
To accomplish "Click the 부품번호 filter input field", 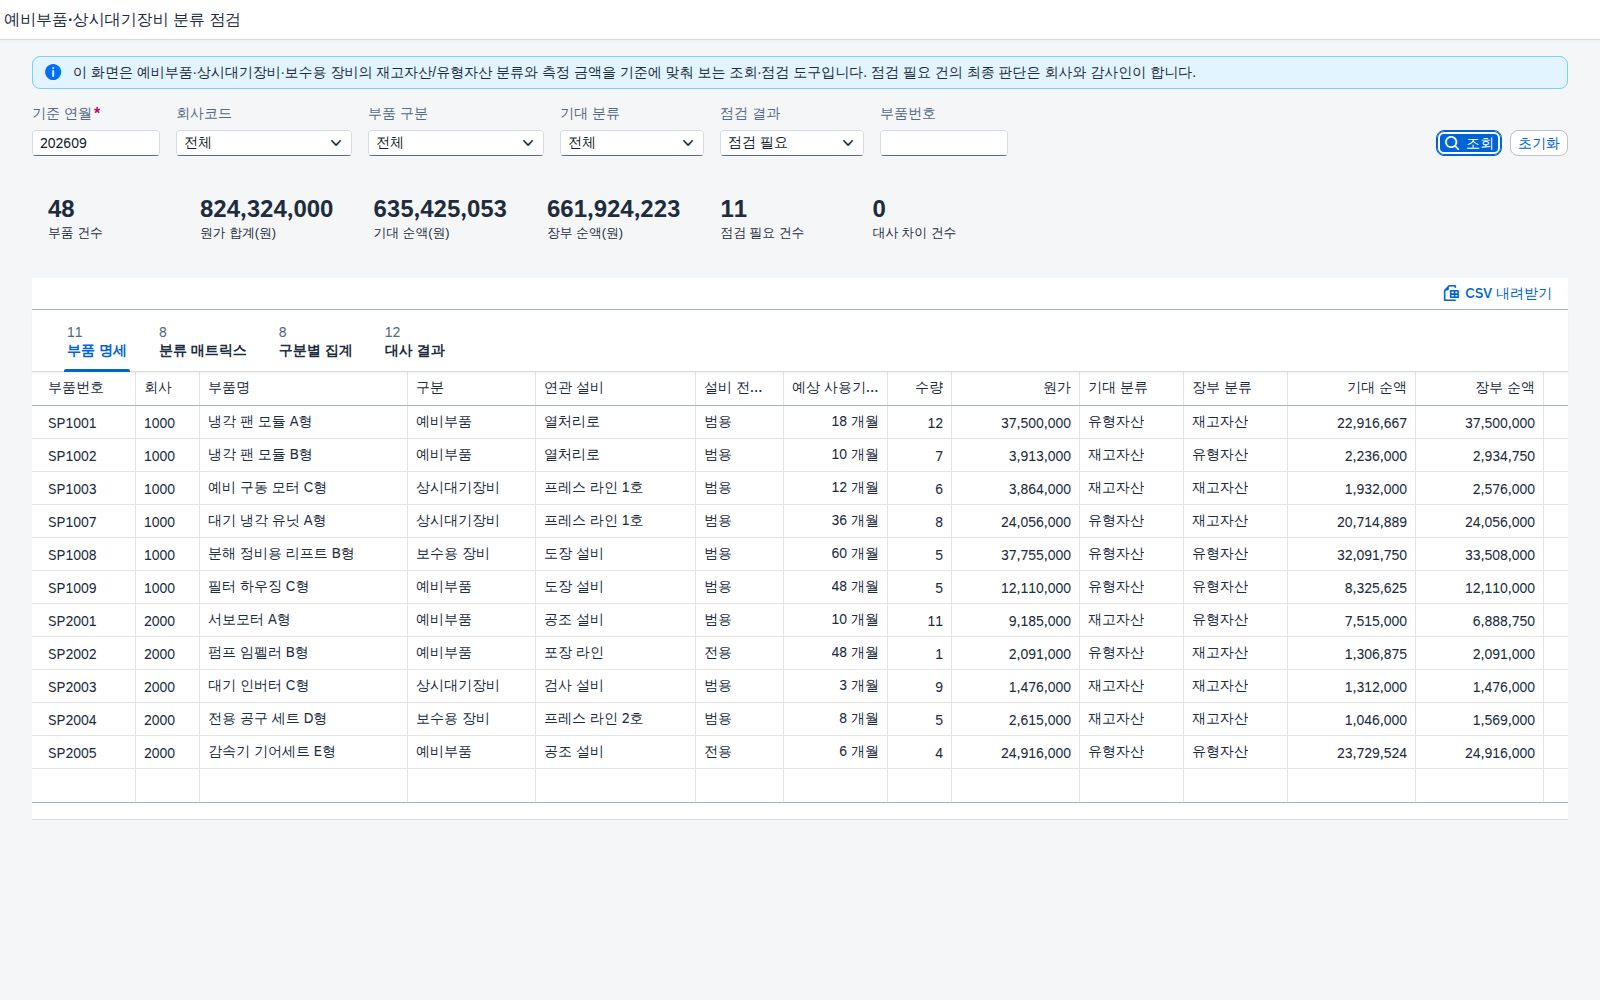I will tap(944, 143).
